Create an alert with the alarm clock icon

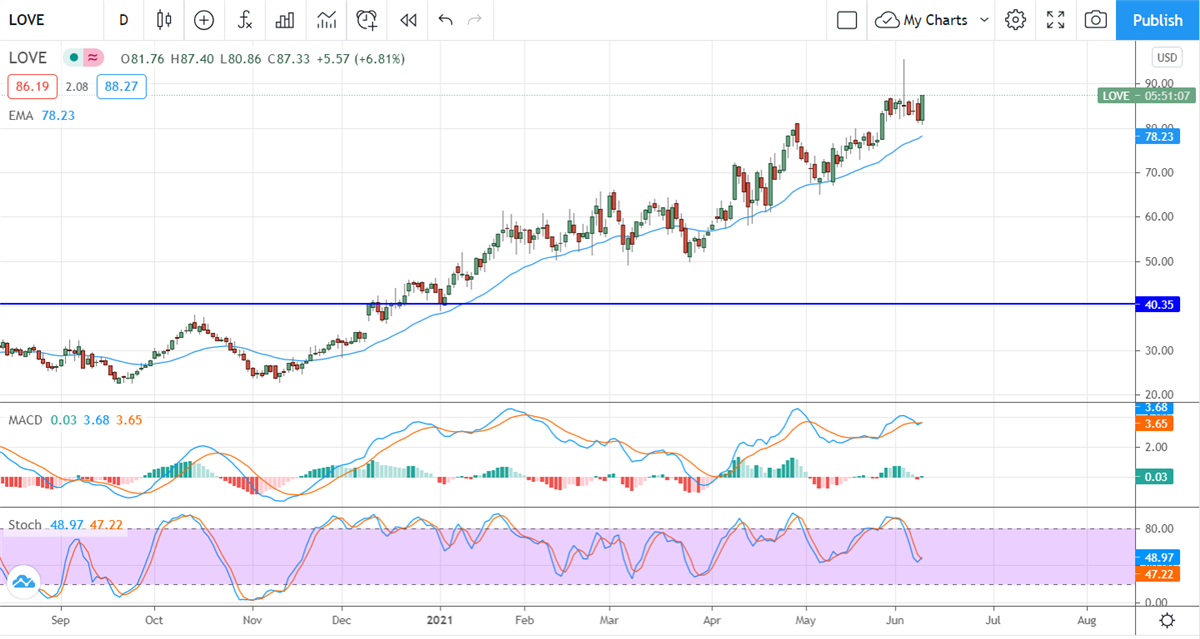(x=367, y=20)
